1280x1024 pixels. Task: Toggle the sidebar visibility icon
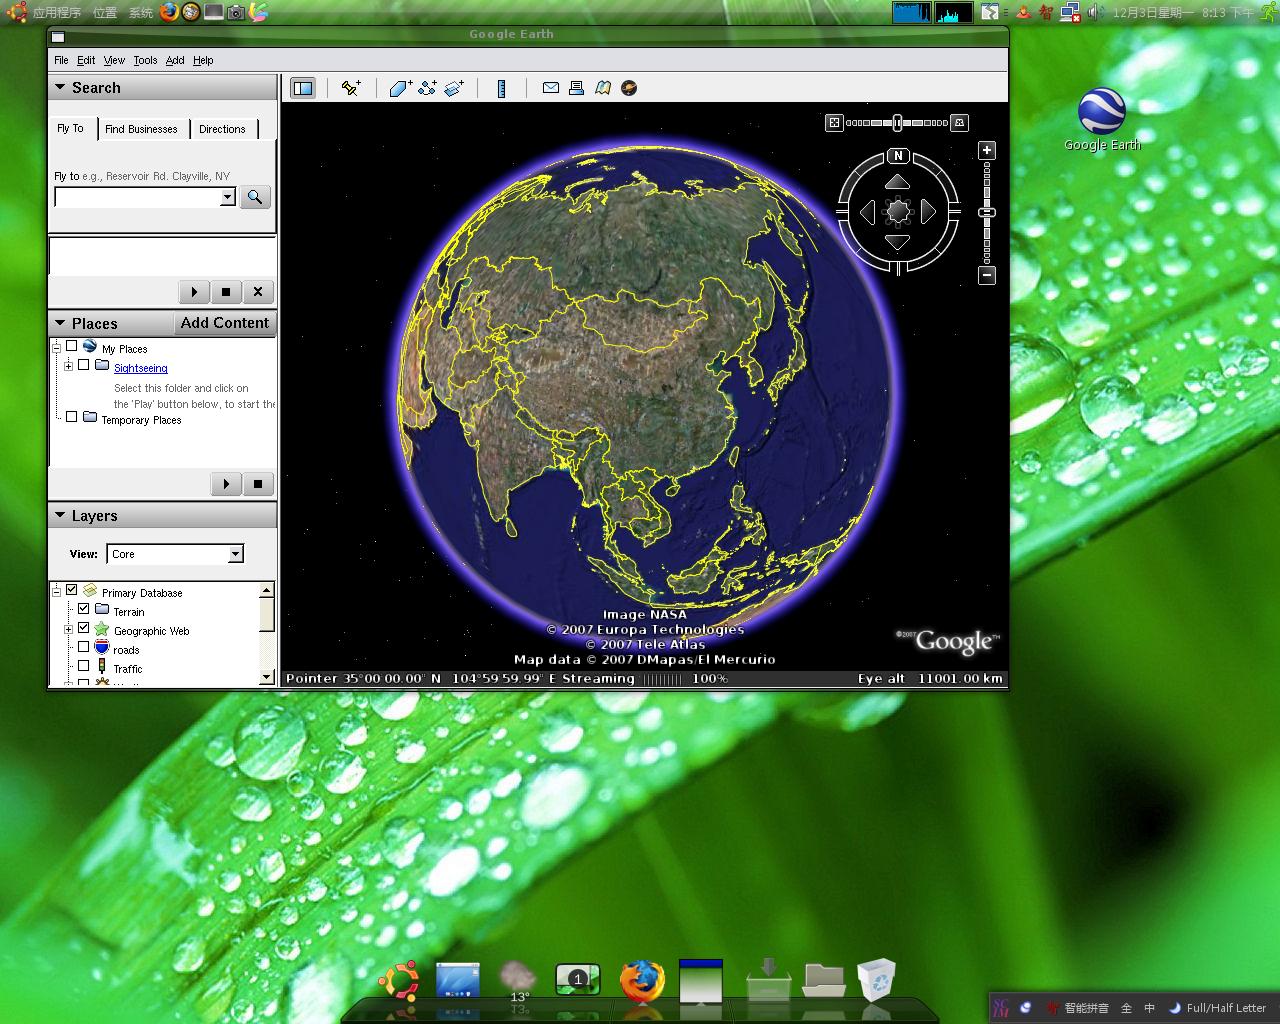tap(302, 88)
